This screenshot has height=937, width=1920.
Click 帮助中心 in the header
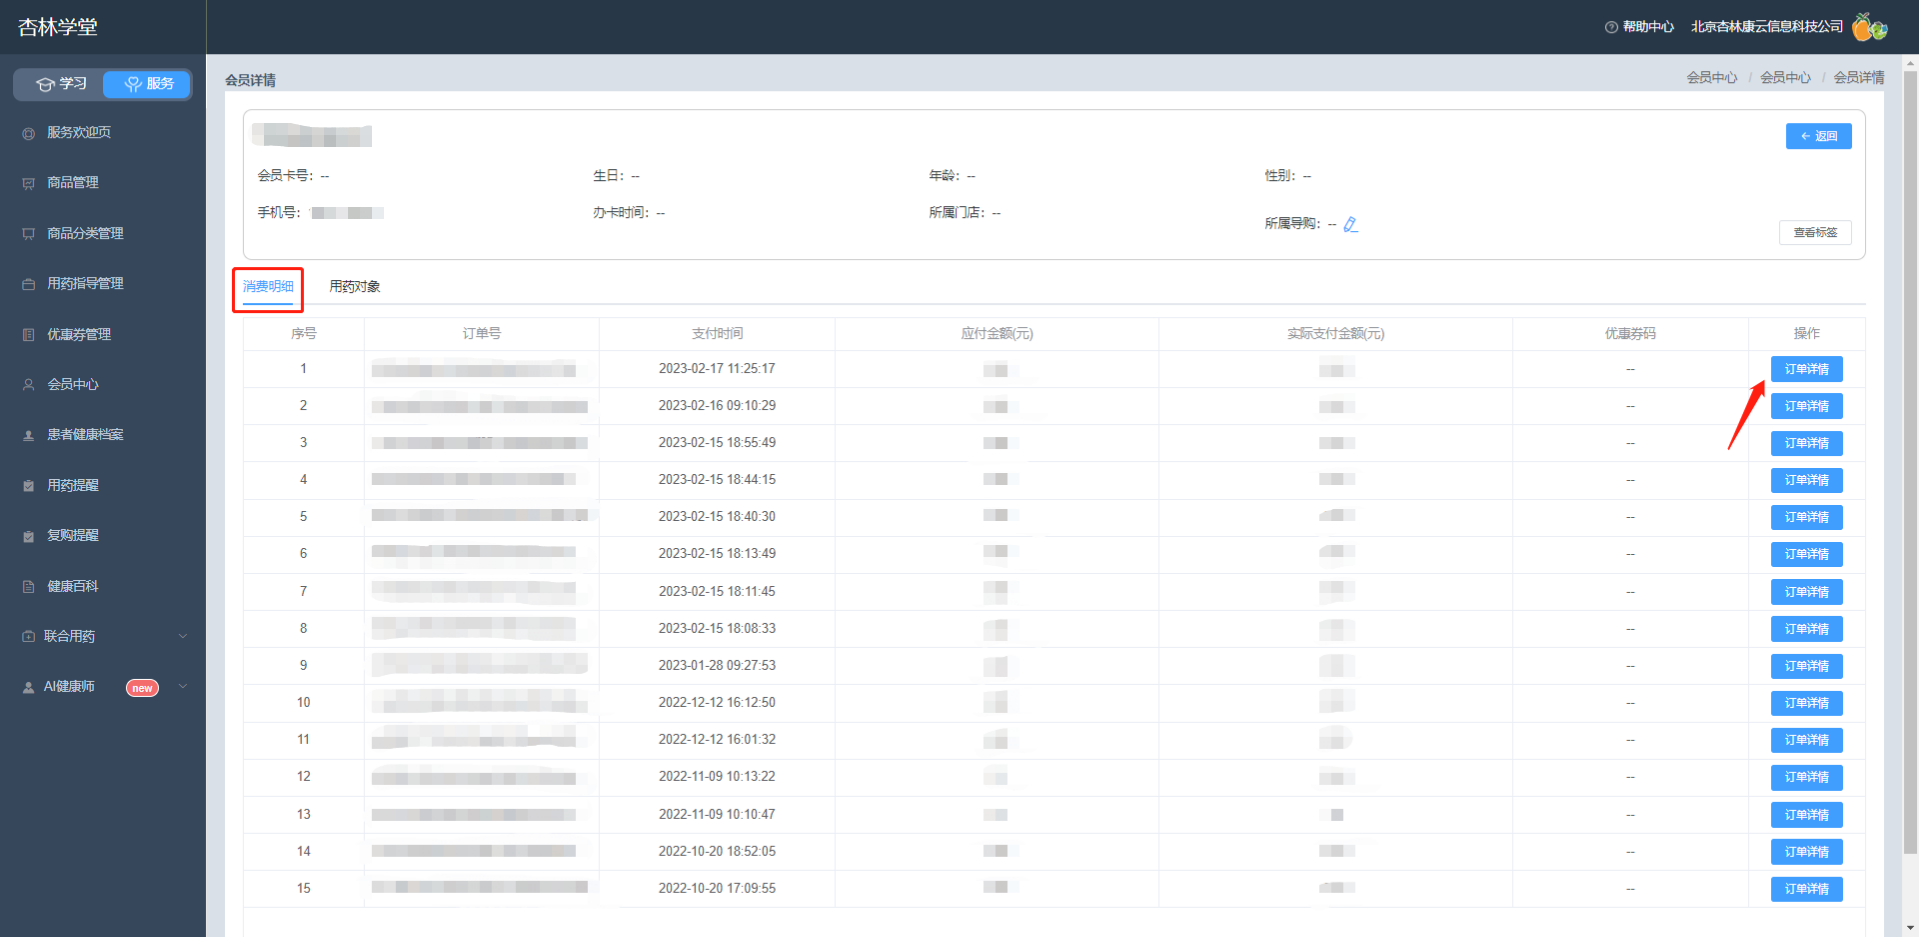coord(1648,27)
